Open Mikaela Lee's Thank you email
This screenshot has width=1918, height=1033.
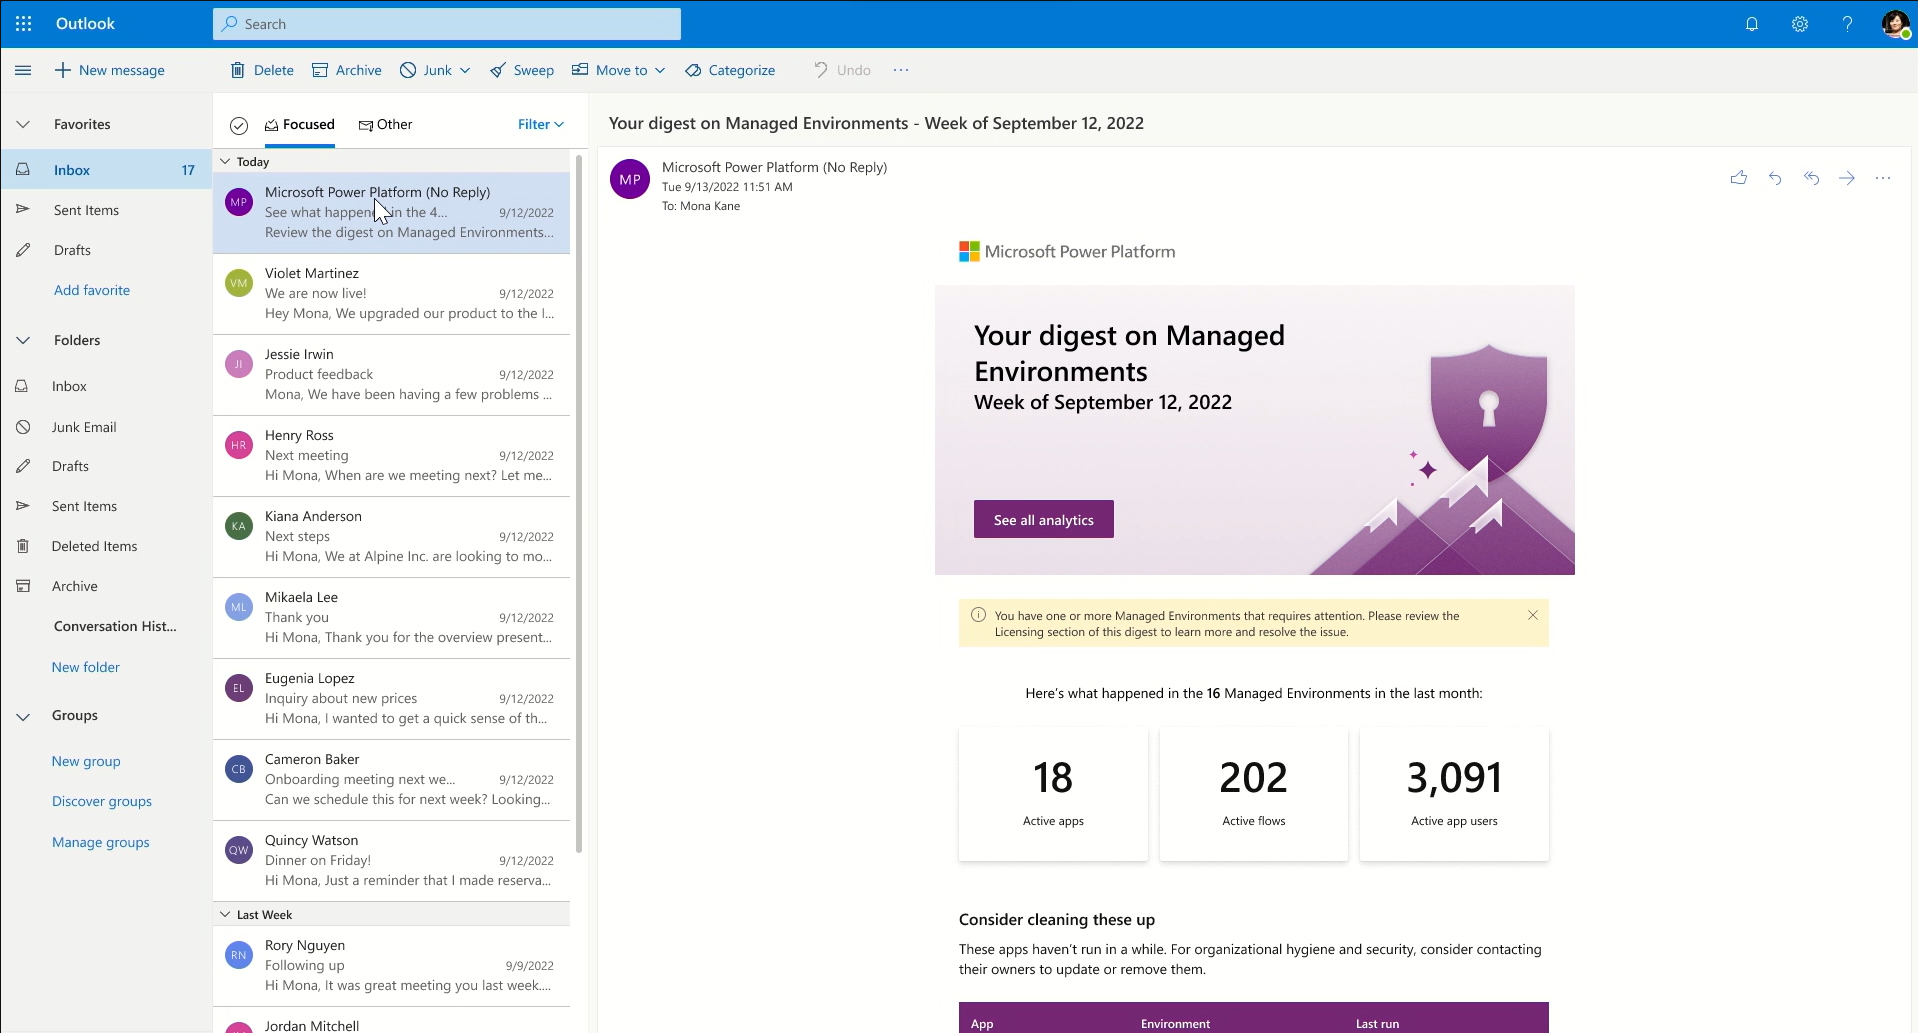coord(391,618)
